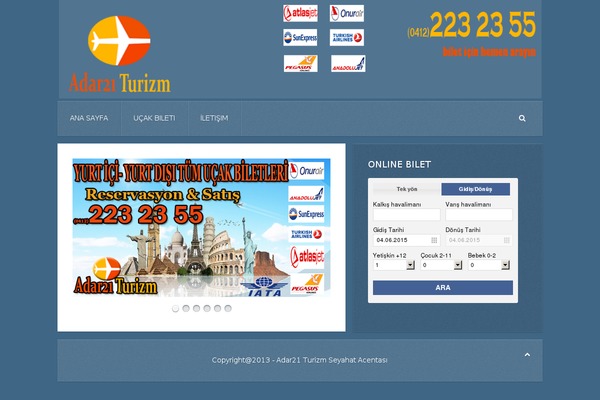The image size is (600, 400).
Task: Select the Gidiş/Dönüş trip tab
Action: (x=476, y=189)
